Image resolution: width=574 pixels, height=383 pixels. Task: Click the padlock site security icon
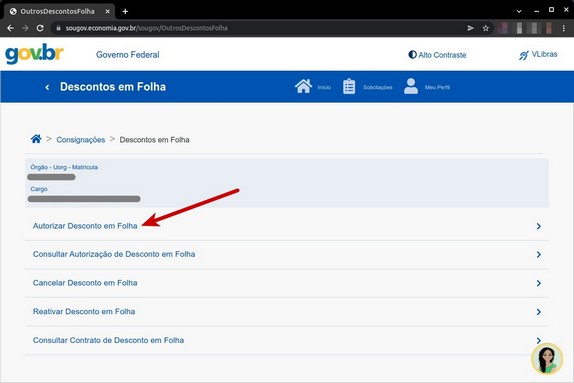coord(58,28)
